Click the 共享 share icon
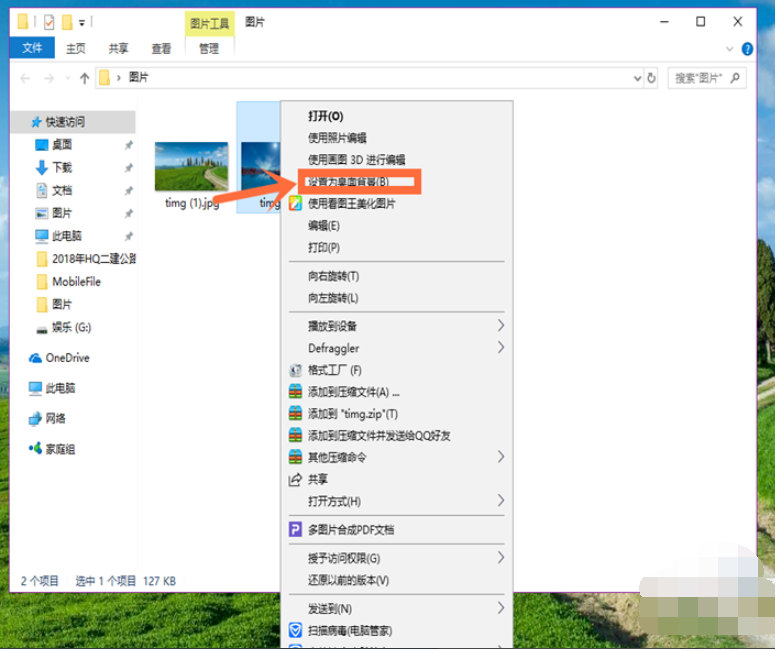 [x=295, y=479]
